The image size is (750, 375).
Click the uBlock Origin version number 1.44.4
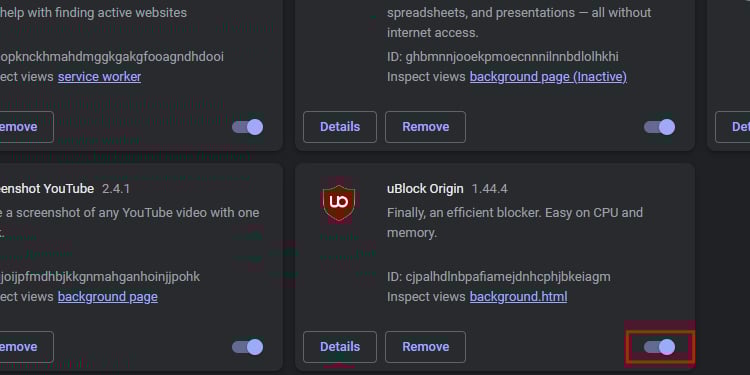(x=490, y=189)
